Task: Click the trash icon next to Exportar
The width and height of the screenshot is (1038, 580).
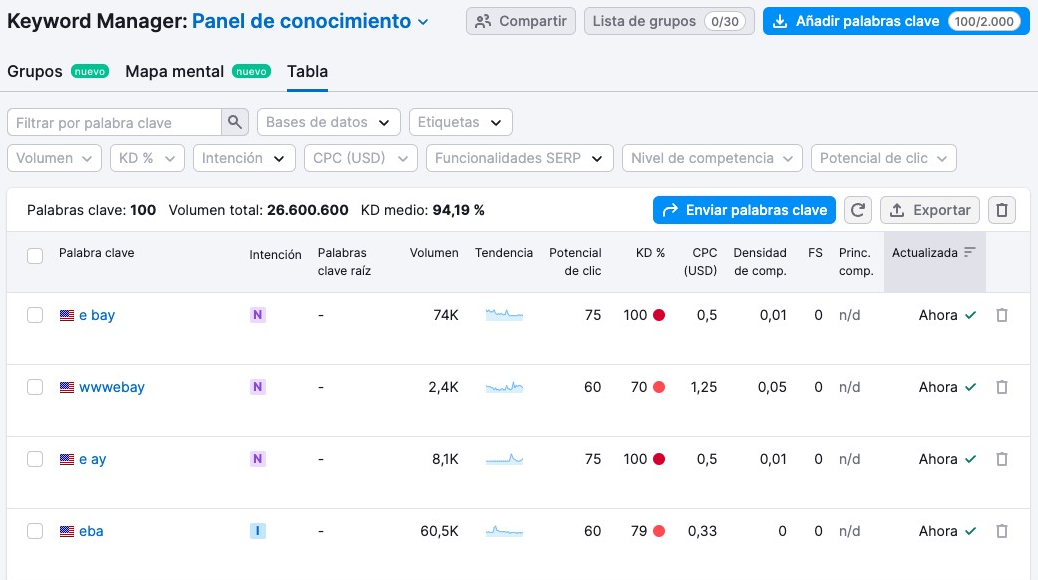Action: click(1002, 210)
